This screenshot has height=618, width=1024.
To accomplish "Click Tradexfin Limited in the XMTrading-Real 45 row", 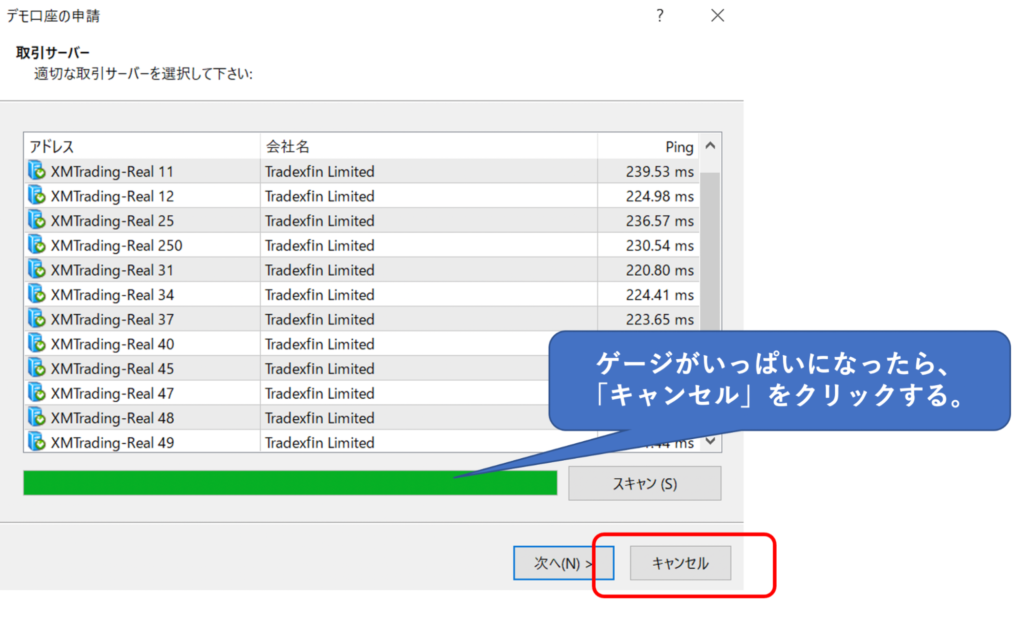I will click(319, 368).
